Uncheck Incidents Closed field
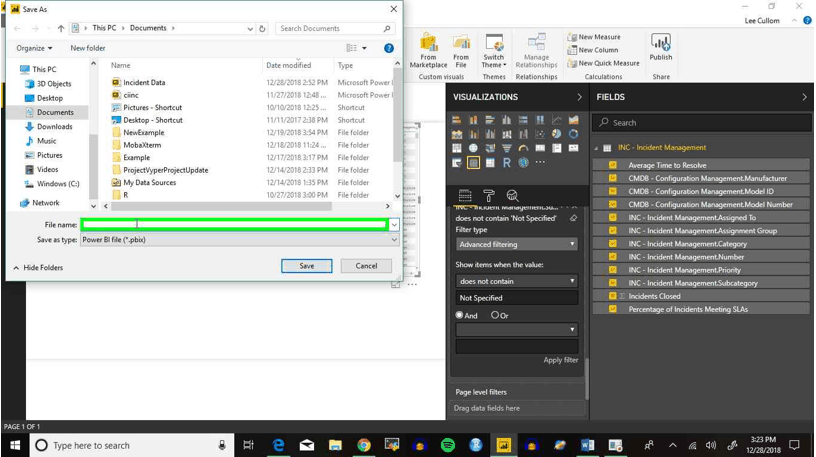Viewport: 816px width, 457px height. (x=613, y=296)
